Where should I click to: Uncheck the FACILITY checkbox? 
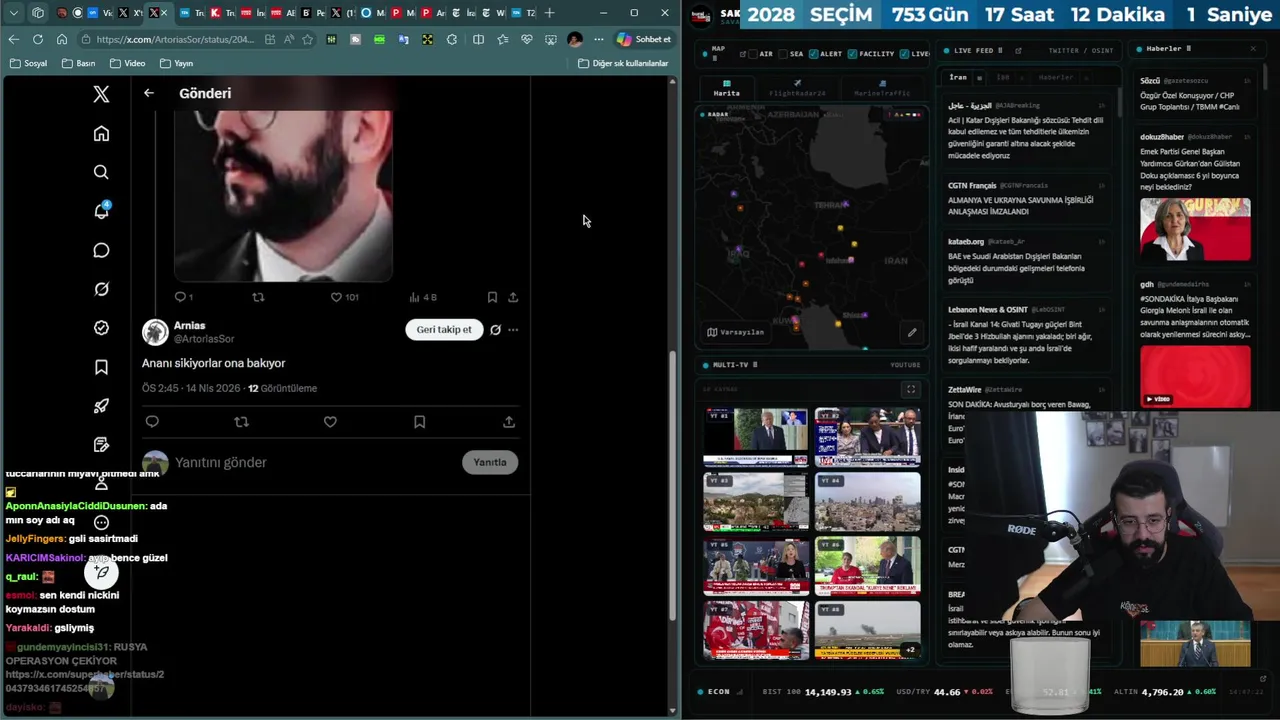[852, 53]
